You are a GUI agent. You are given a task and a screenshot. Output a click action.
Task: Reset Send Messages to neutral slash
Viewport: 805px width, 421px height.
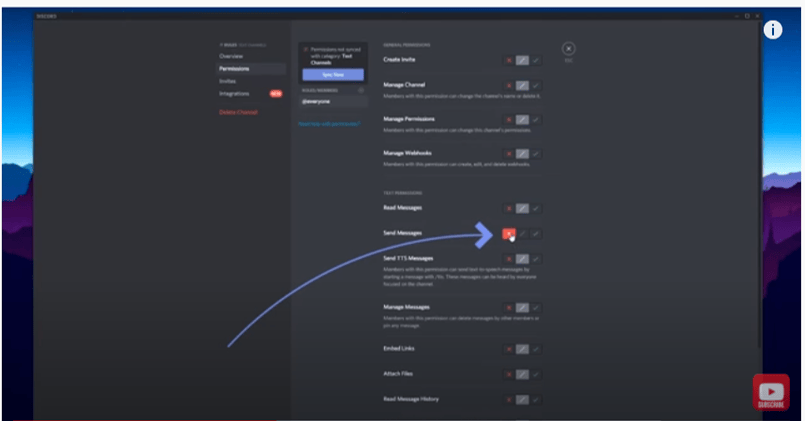coord(522,234)
